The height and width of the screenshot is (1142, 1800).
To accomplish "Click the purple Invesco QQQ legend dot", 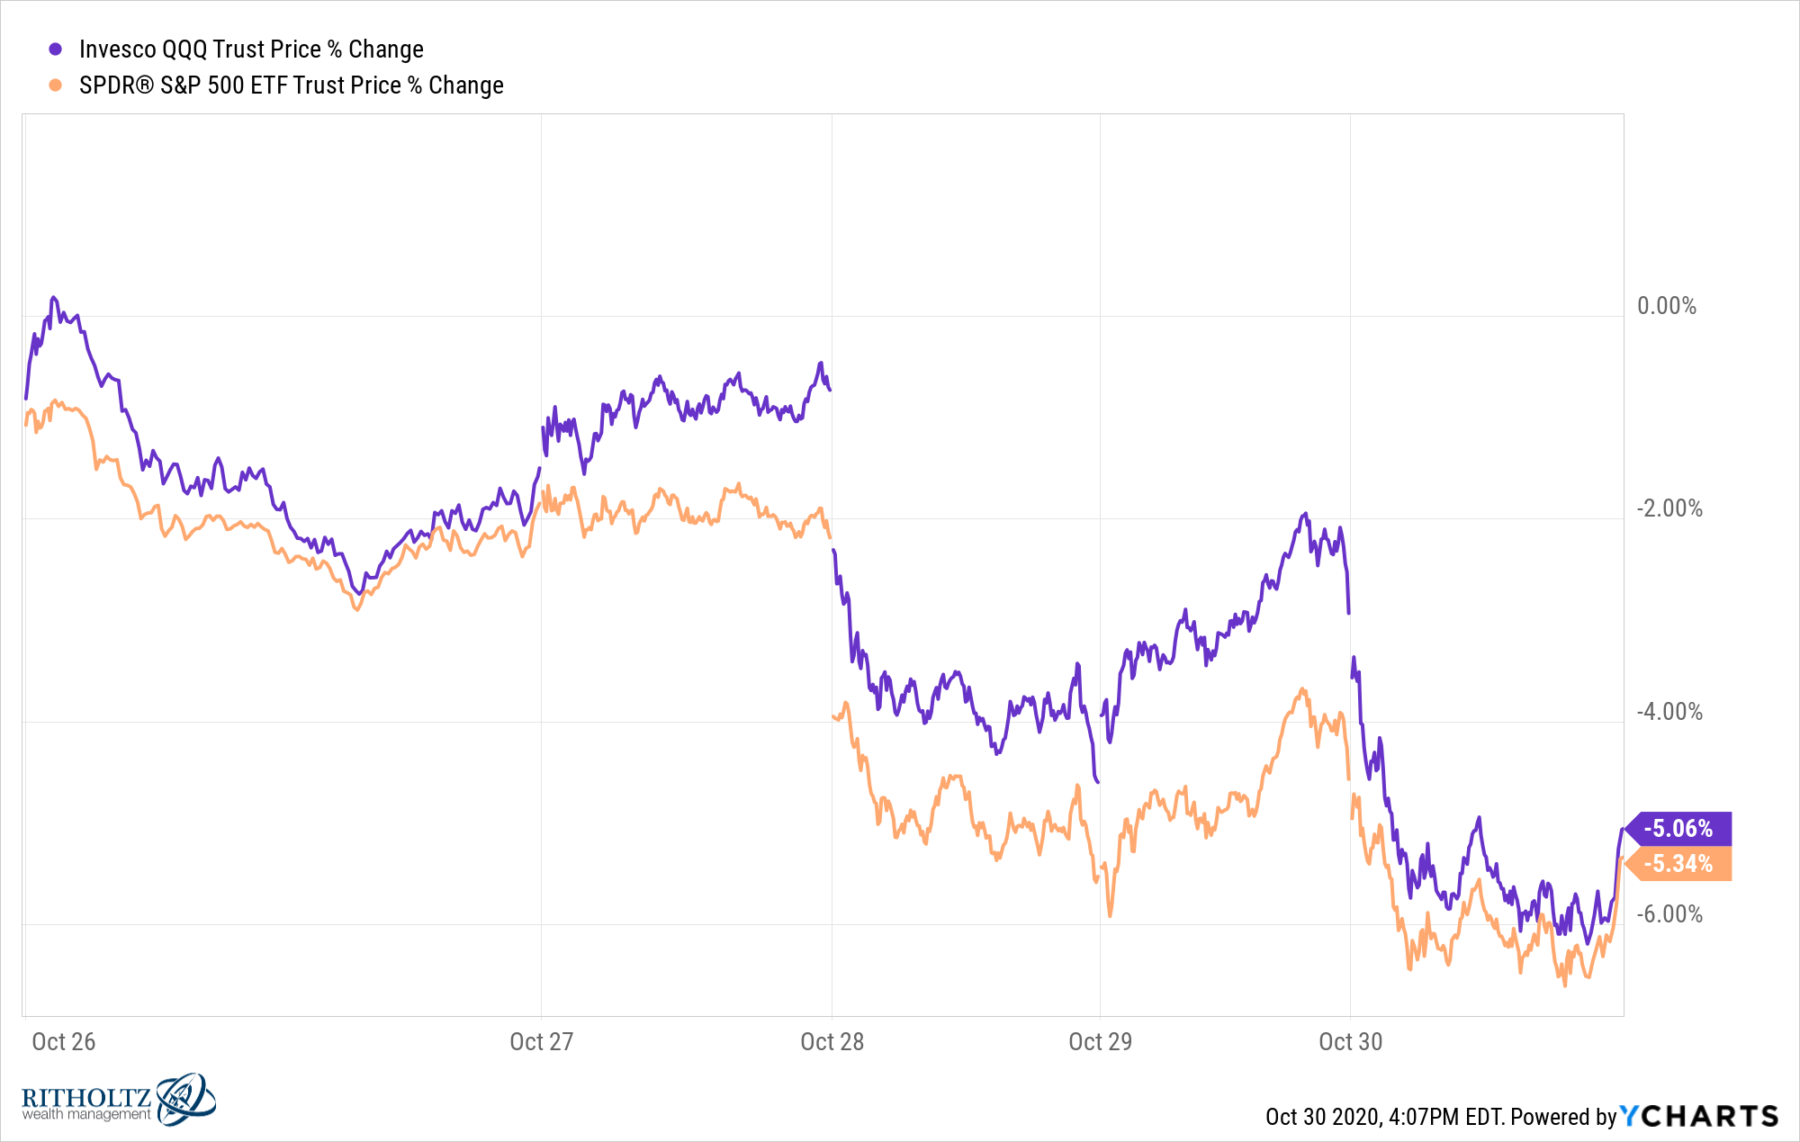I will 56,49.
